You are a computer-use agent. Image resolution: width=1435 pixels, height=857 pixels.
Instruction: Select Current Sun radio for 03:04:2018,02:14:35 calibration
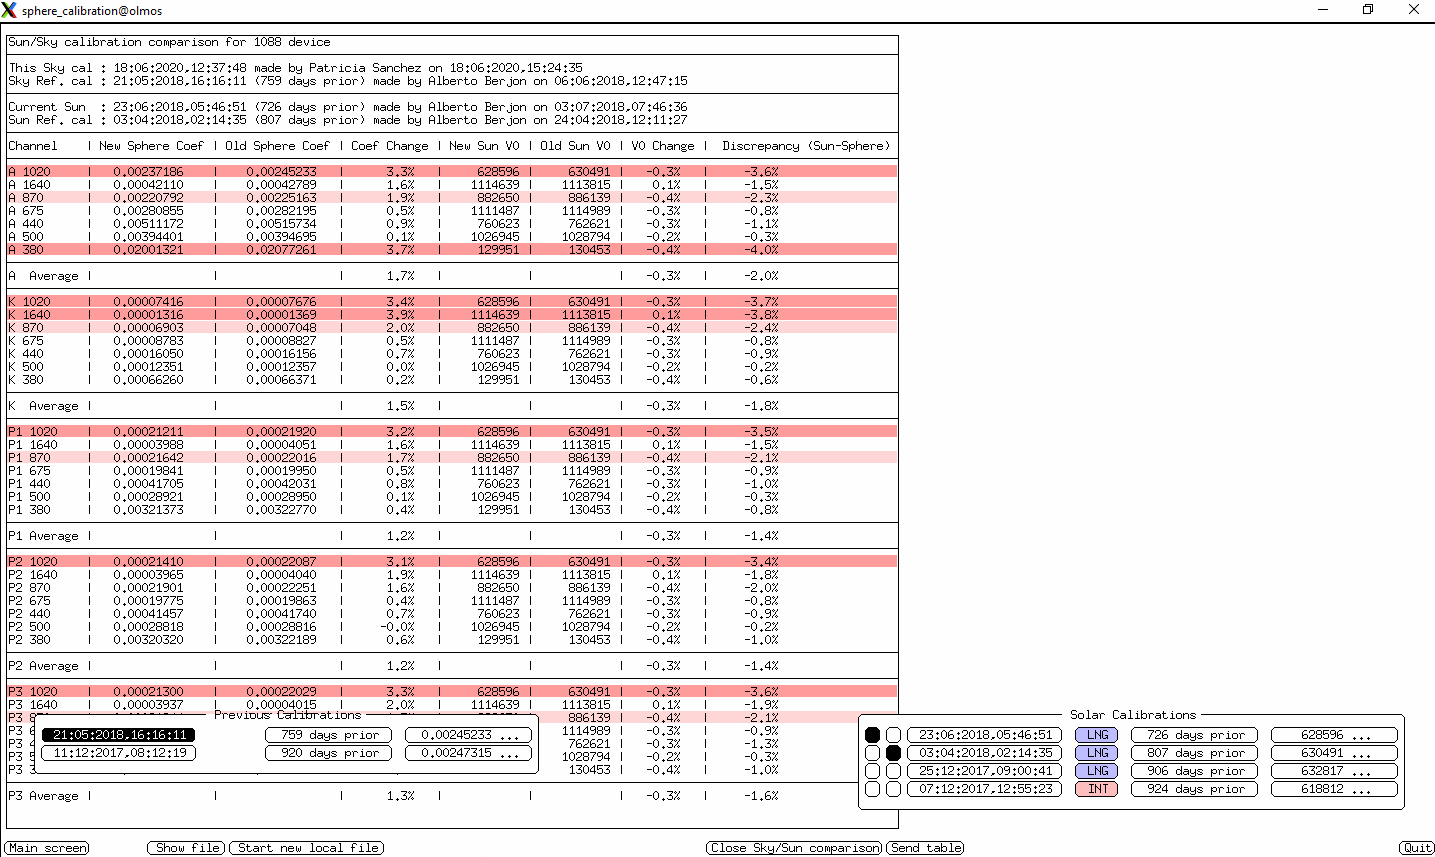point(873,753)
